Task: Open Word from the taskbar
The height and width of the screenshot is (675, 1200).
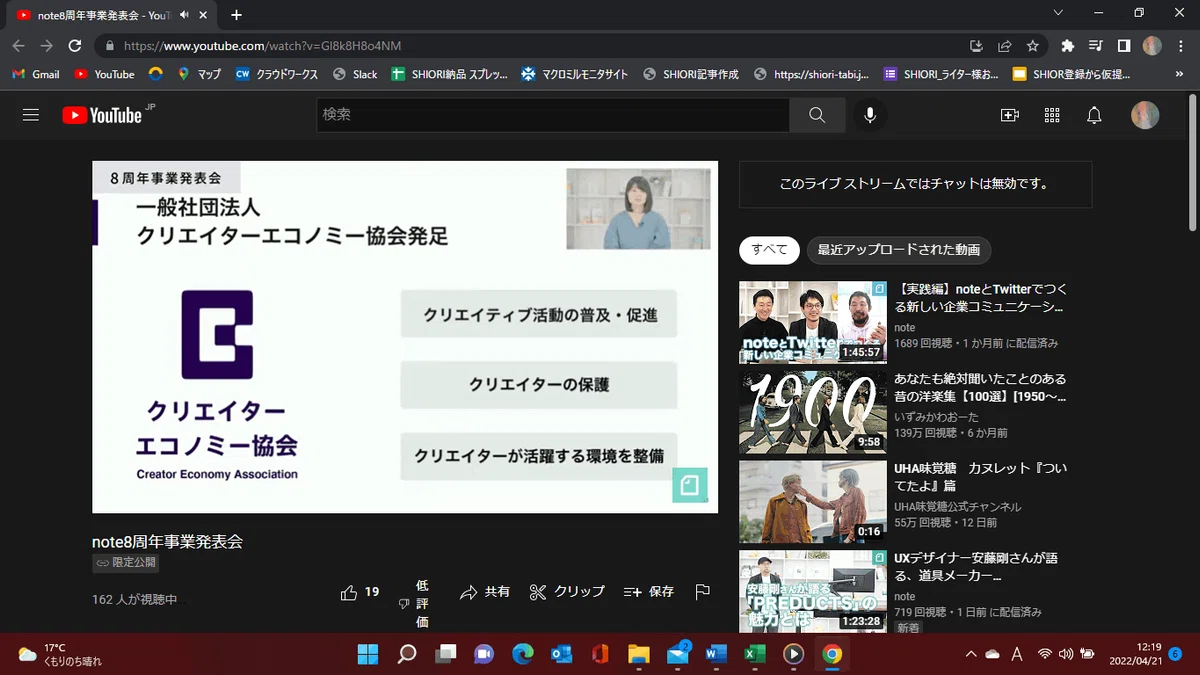Action: pyautogui.click(x=716, y=654)
